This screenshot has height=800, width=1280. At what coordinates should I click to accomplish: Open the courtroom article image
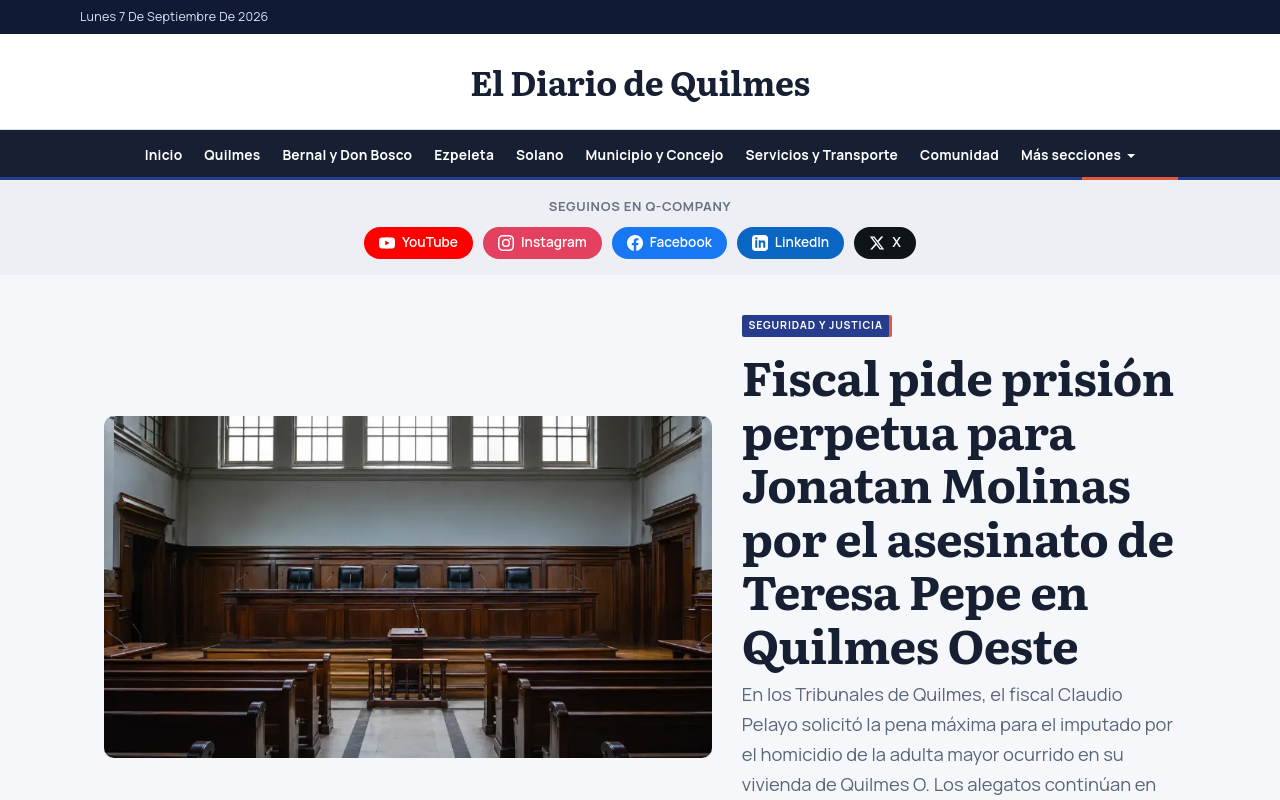[x=408, y=587]
